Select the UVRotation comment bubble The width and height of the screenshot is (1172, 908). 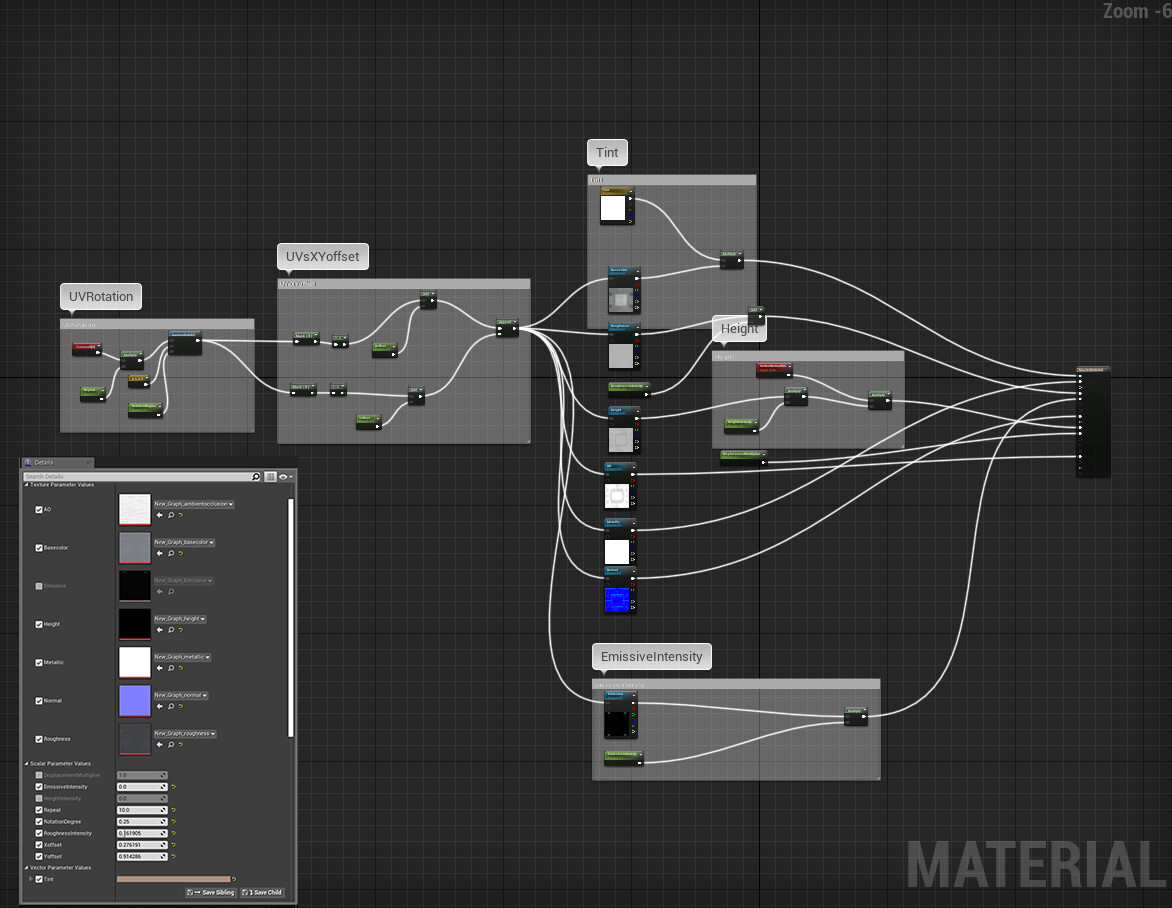[101, 297]
